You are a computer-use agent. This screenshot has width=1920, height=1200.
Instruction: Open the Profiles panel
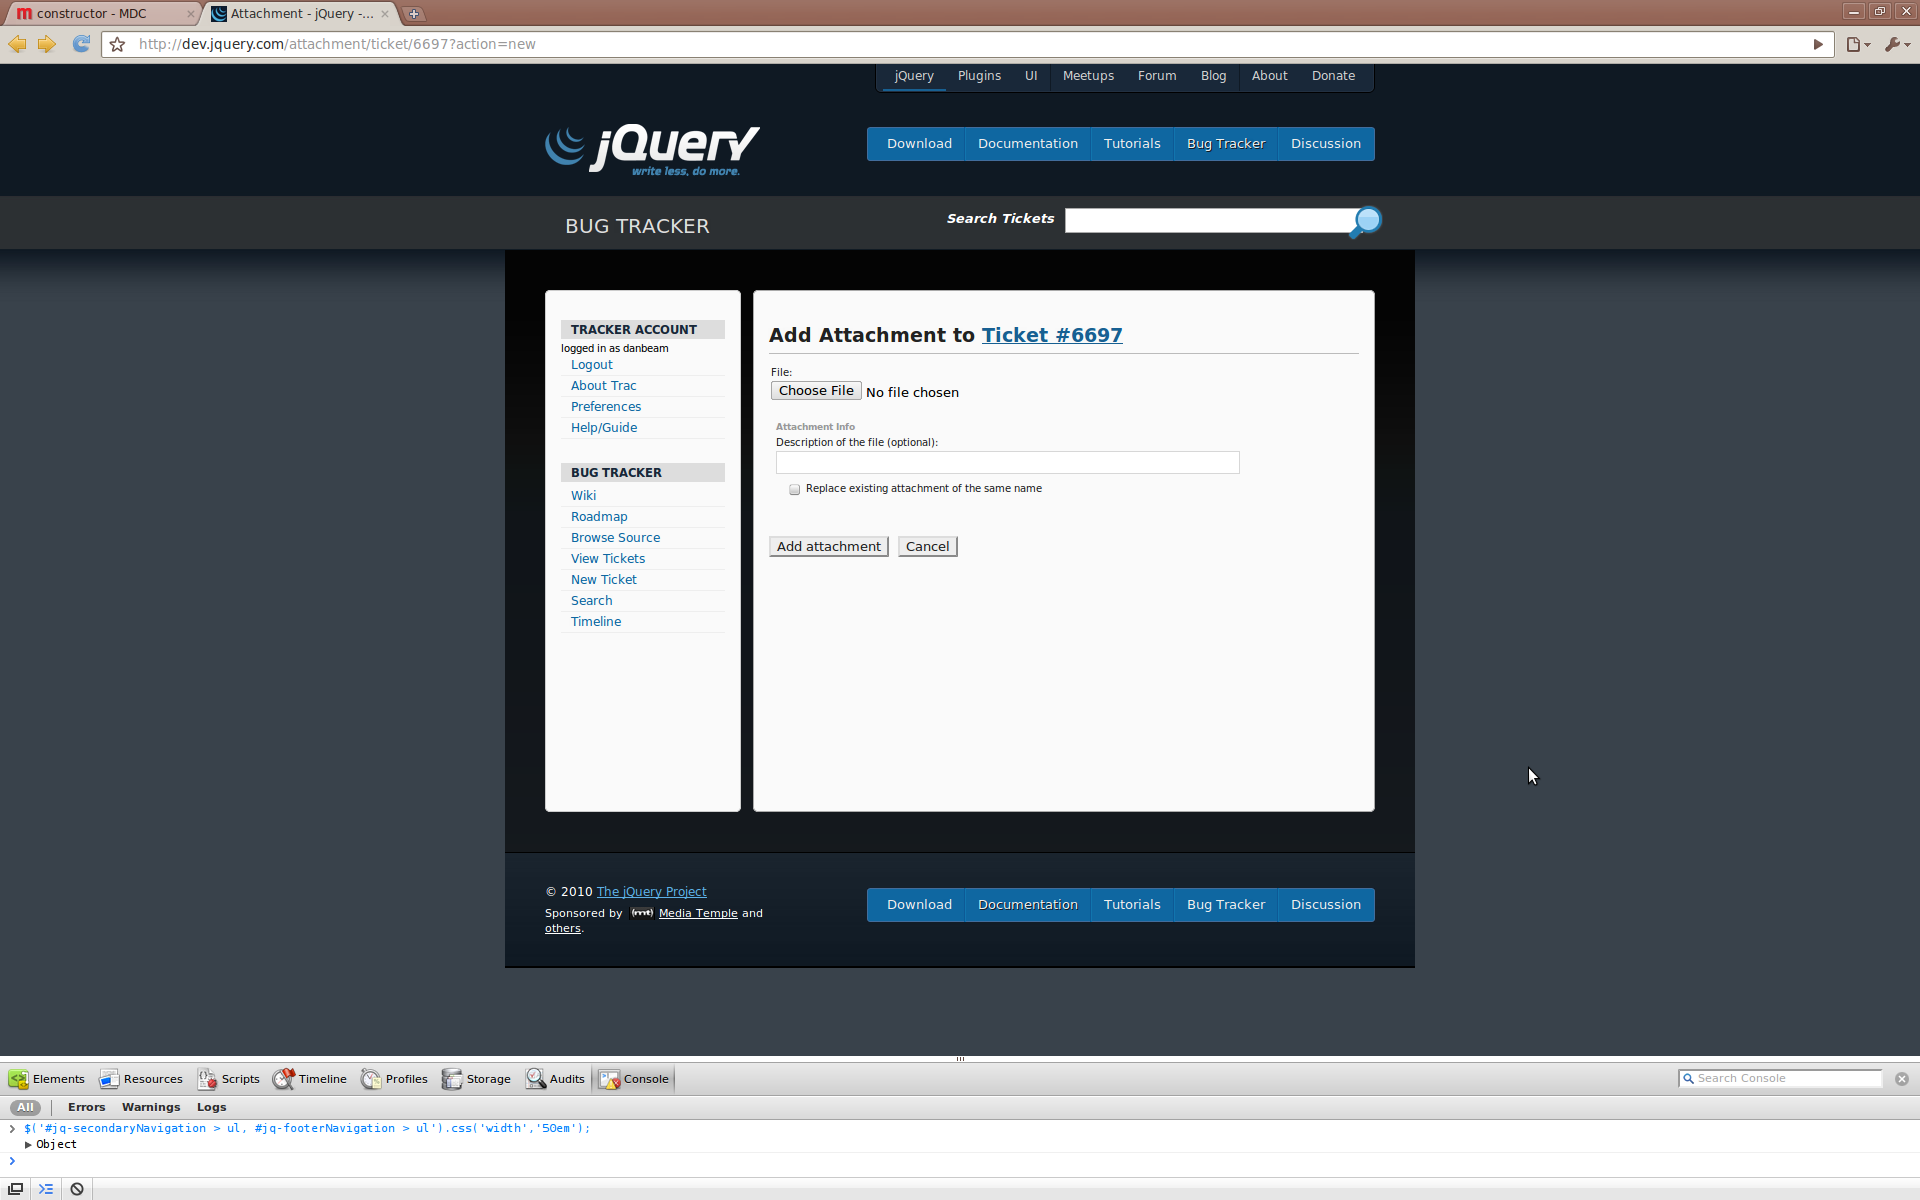[x=394, y=1079]
